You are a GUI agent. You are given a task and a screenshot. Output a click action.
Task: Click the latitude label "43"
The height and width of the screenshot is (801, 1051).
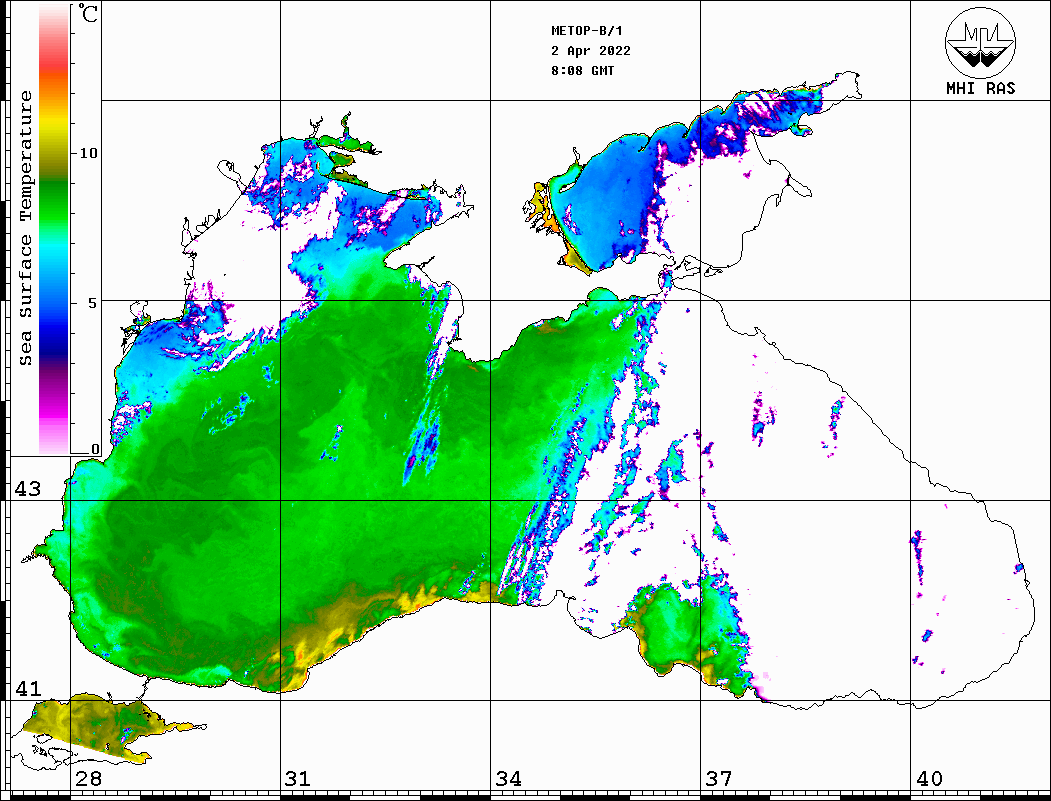tap(28, 489)
